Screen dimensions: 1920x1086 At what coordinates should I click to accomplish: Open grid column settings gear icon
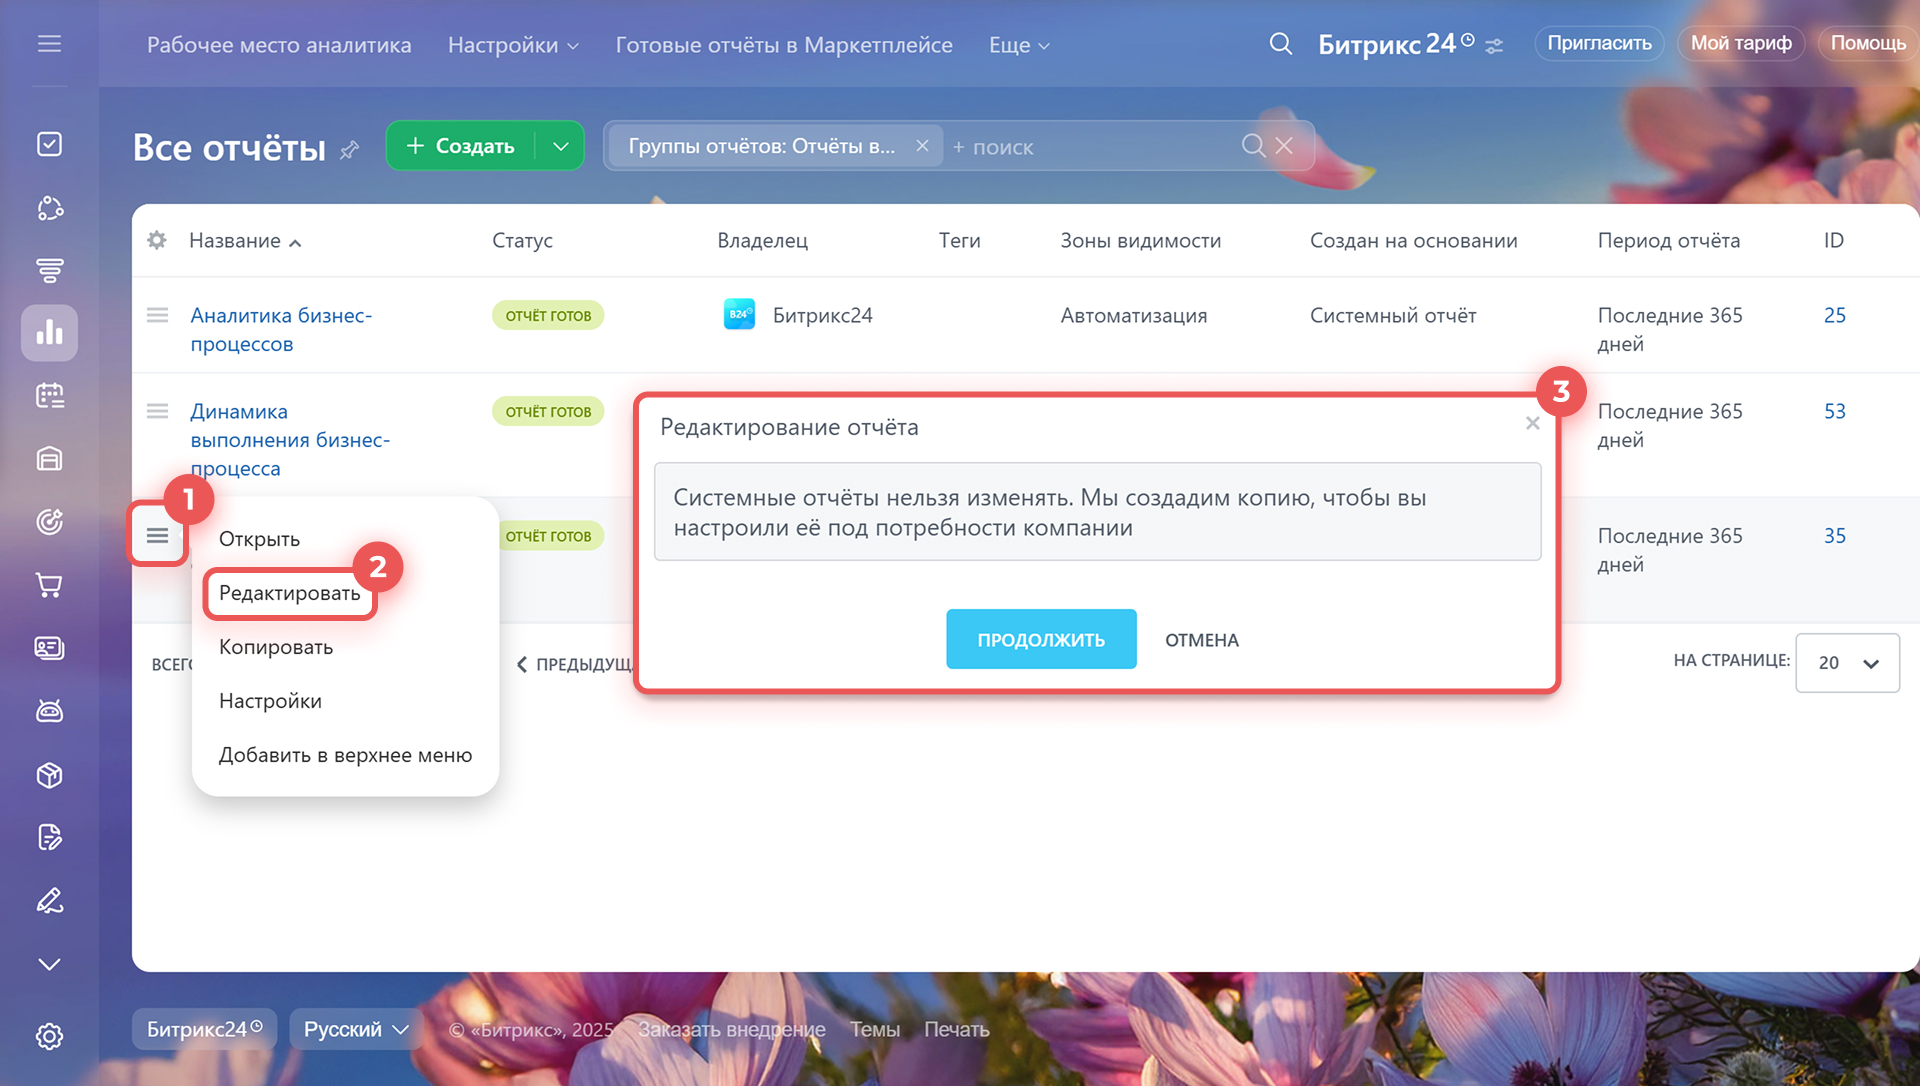(157, 240)
